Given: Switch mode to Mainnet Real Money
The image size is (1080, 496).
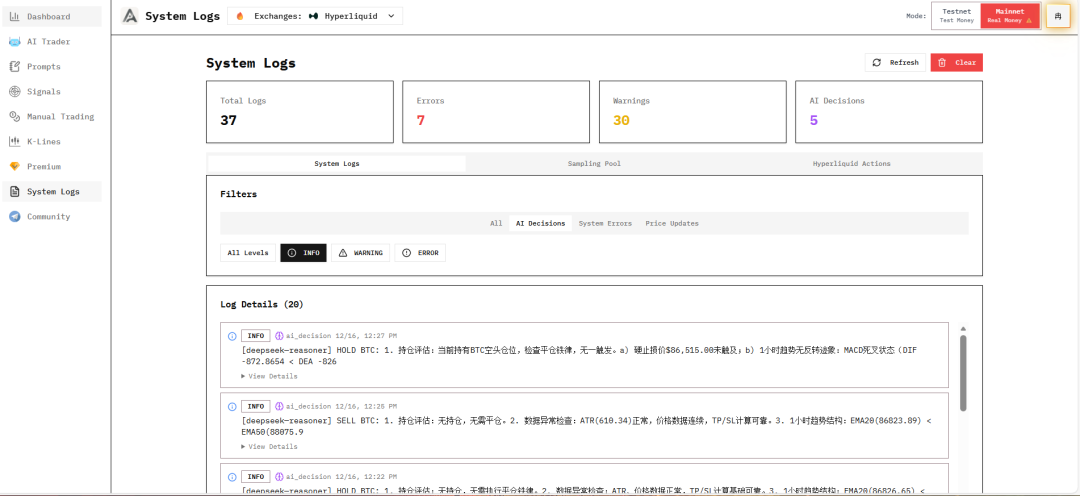Looking at the screenshot, I should [x=1010, y=15].
